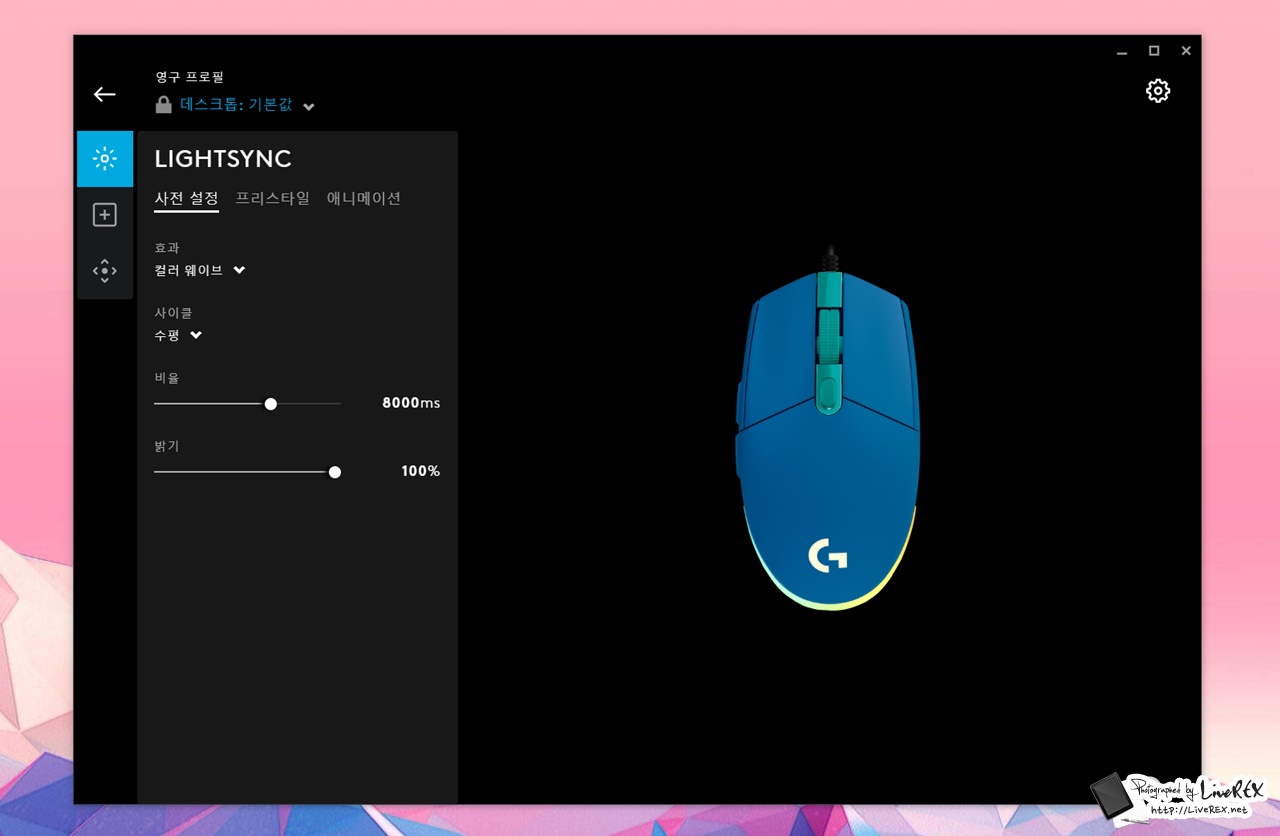Viewport: 1280px width, 836px height.
Task: Switch to the 프리스타일 tab
Action: tap(273, 198)
